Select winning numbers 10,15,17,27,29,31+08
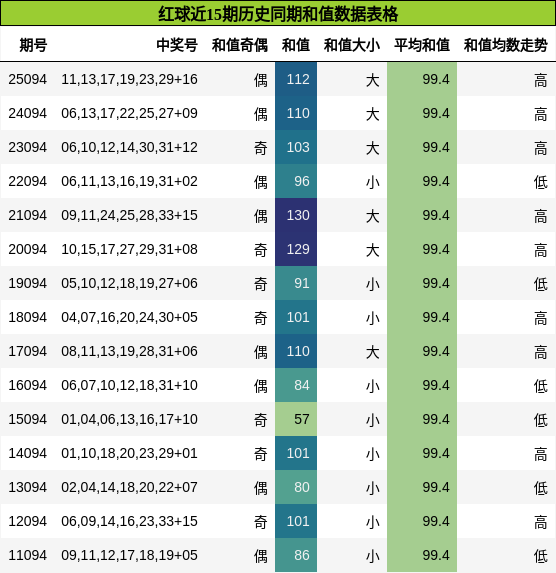Image resolution: width=556 pixels, height=573 pixels. [129, 249]
